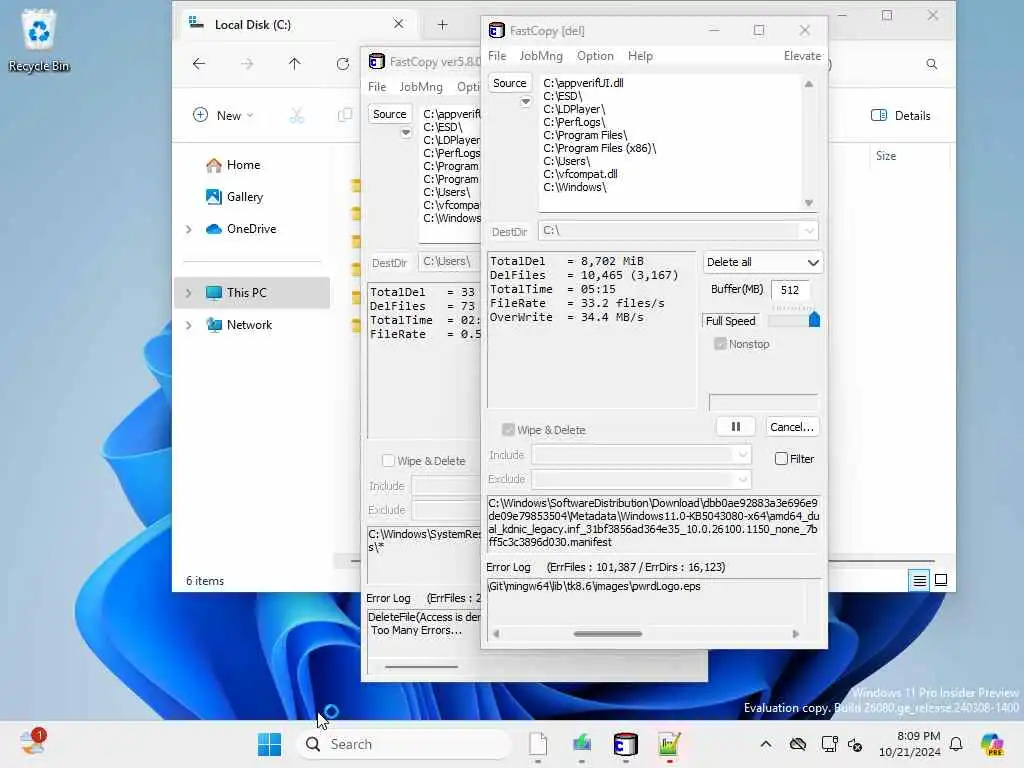Image resolution: width=1024 pixels, height=768 pixels.
Task: Click the Full Speed slider handle
Action: (x=814, y=319)
